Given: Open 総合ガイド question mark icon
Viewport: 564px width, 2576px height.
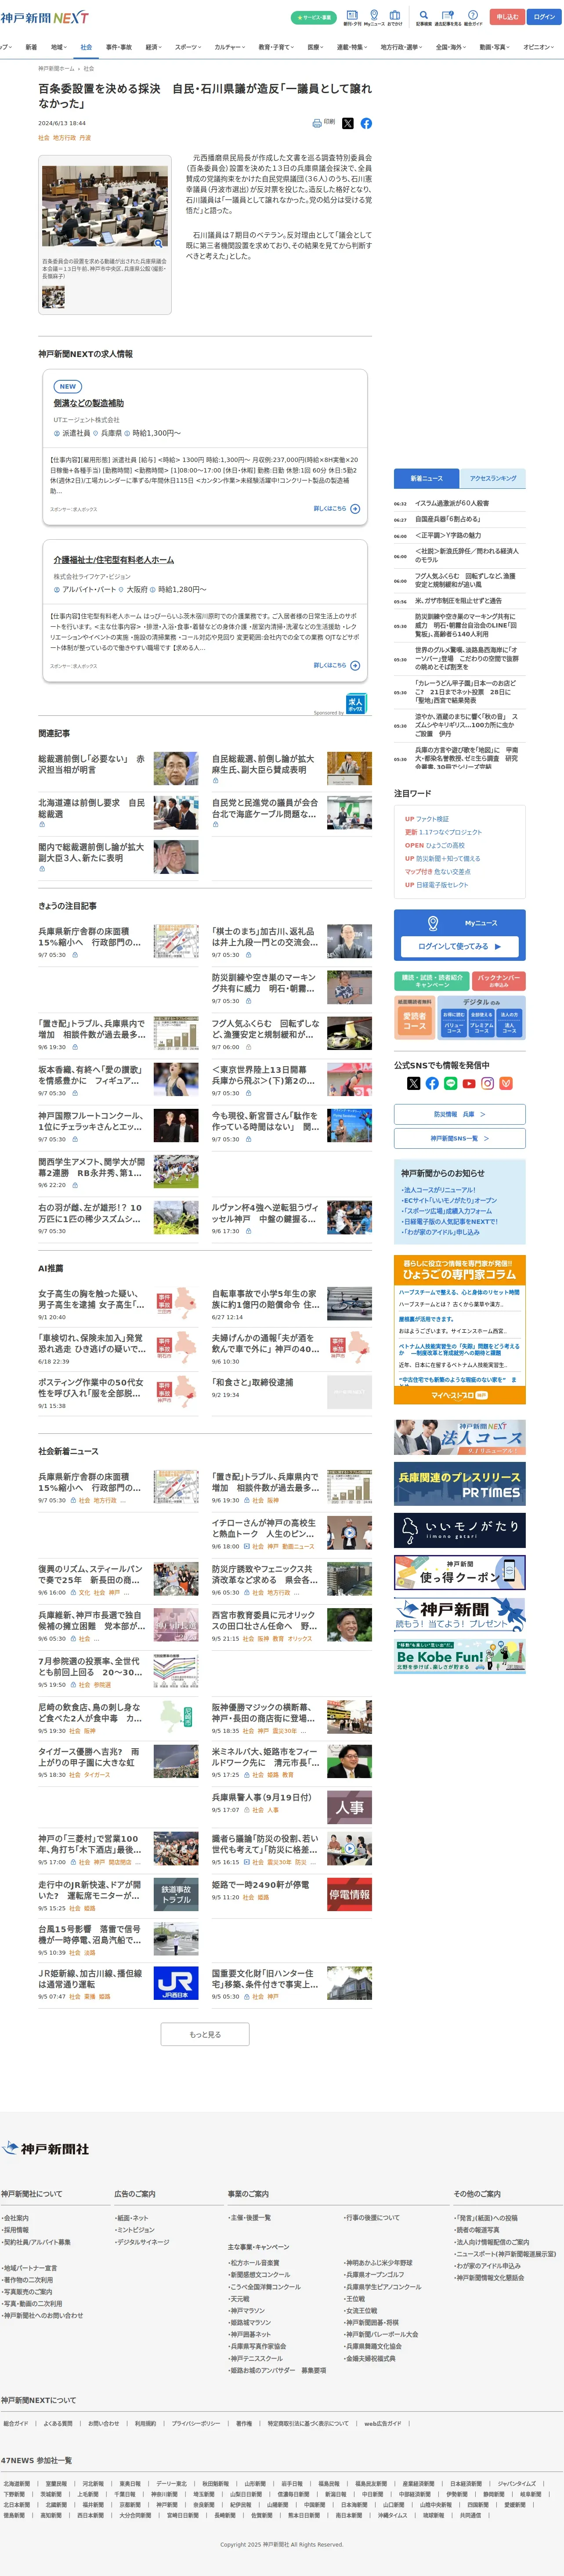Looking at the screenshot, I should coord(473,17).
